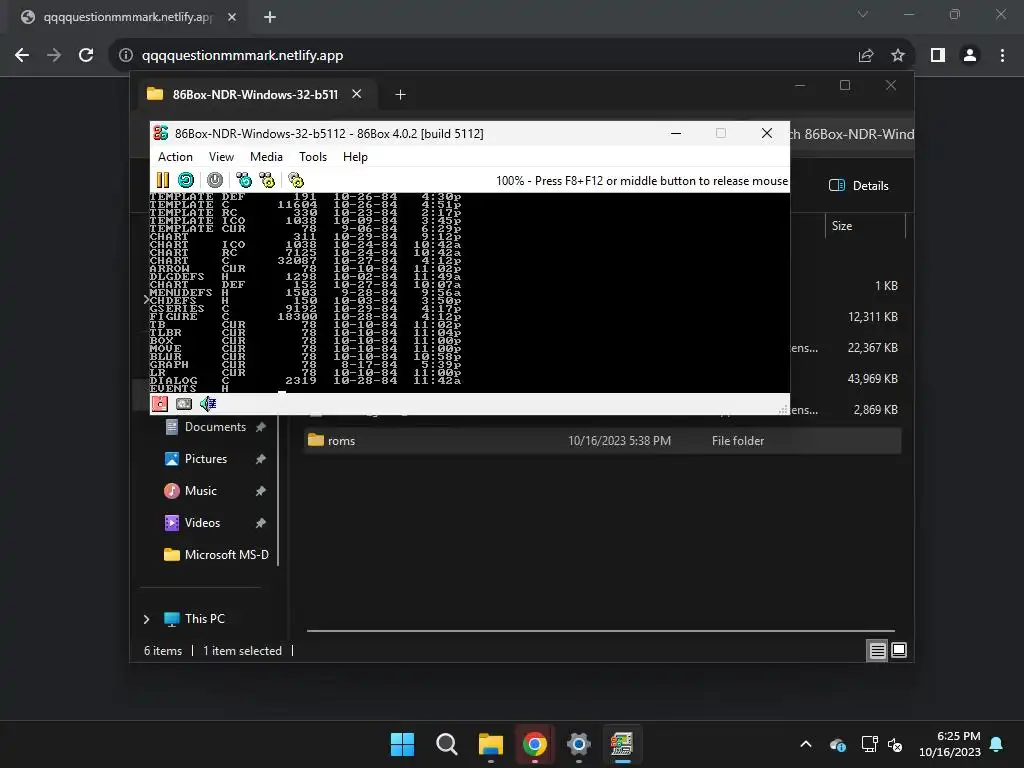Close the Chrome tab qqqquestionmmmark.netlify.app
Image resolution: width=1024 pixels, height=768 pixels.
[x=232, y=17]
